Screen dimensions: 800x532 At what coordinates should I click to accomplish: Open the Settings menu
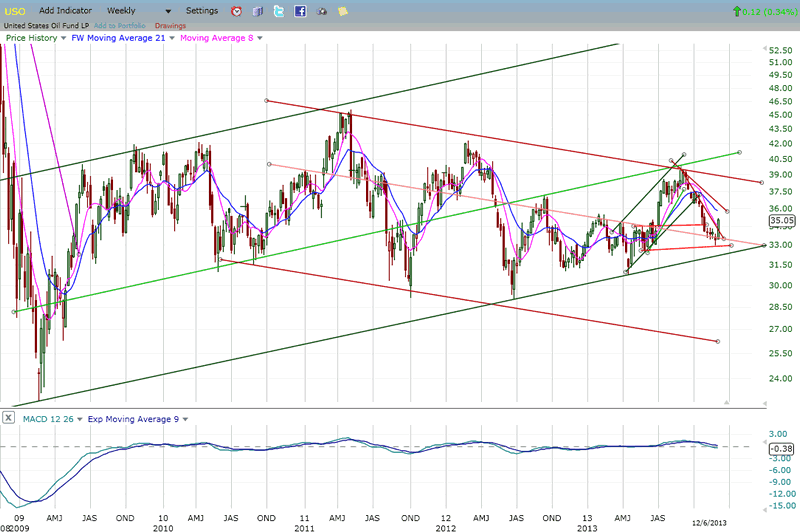pyautogui.click(x=201, y=10)
